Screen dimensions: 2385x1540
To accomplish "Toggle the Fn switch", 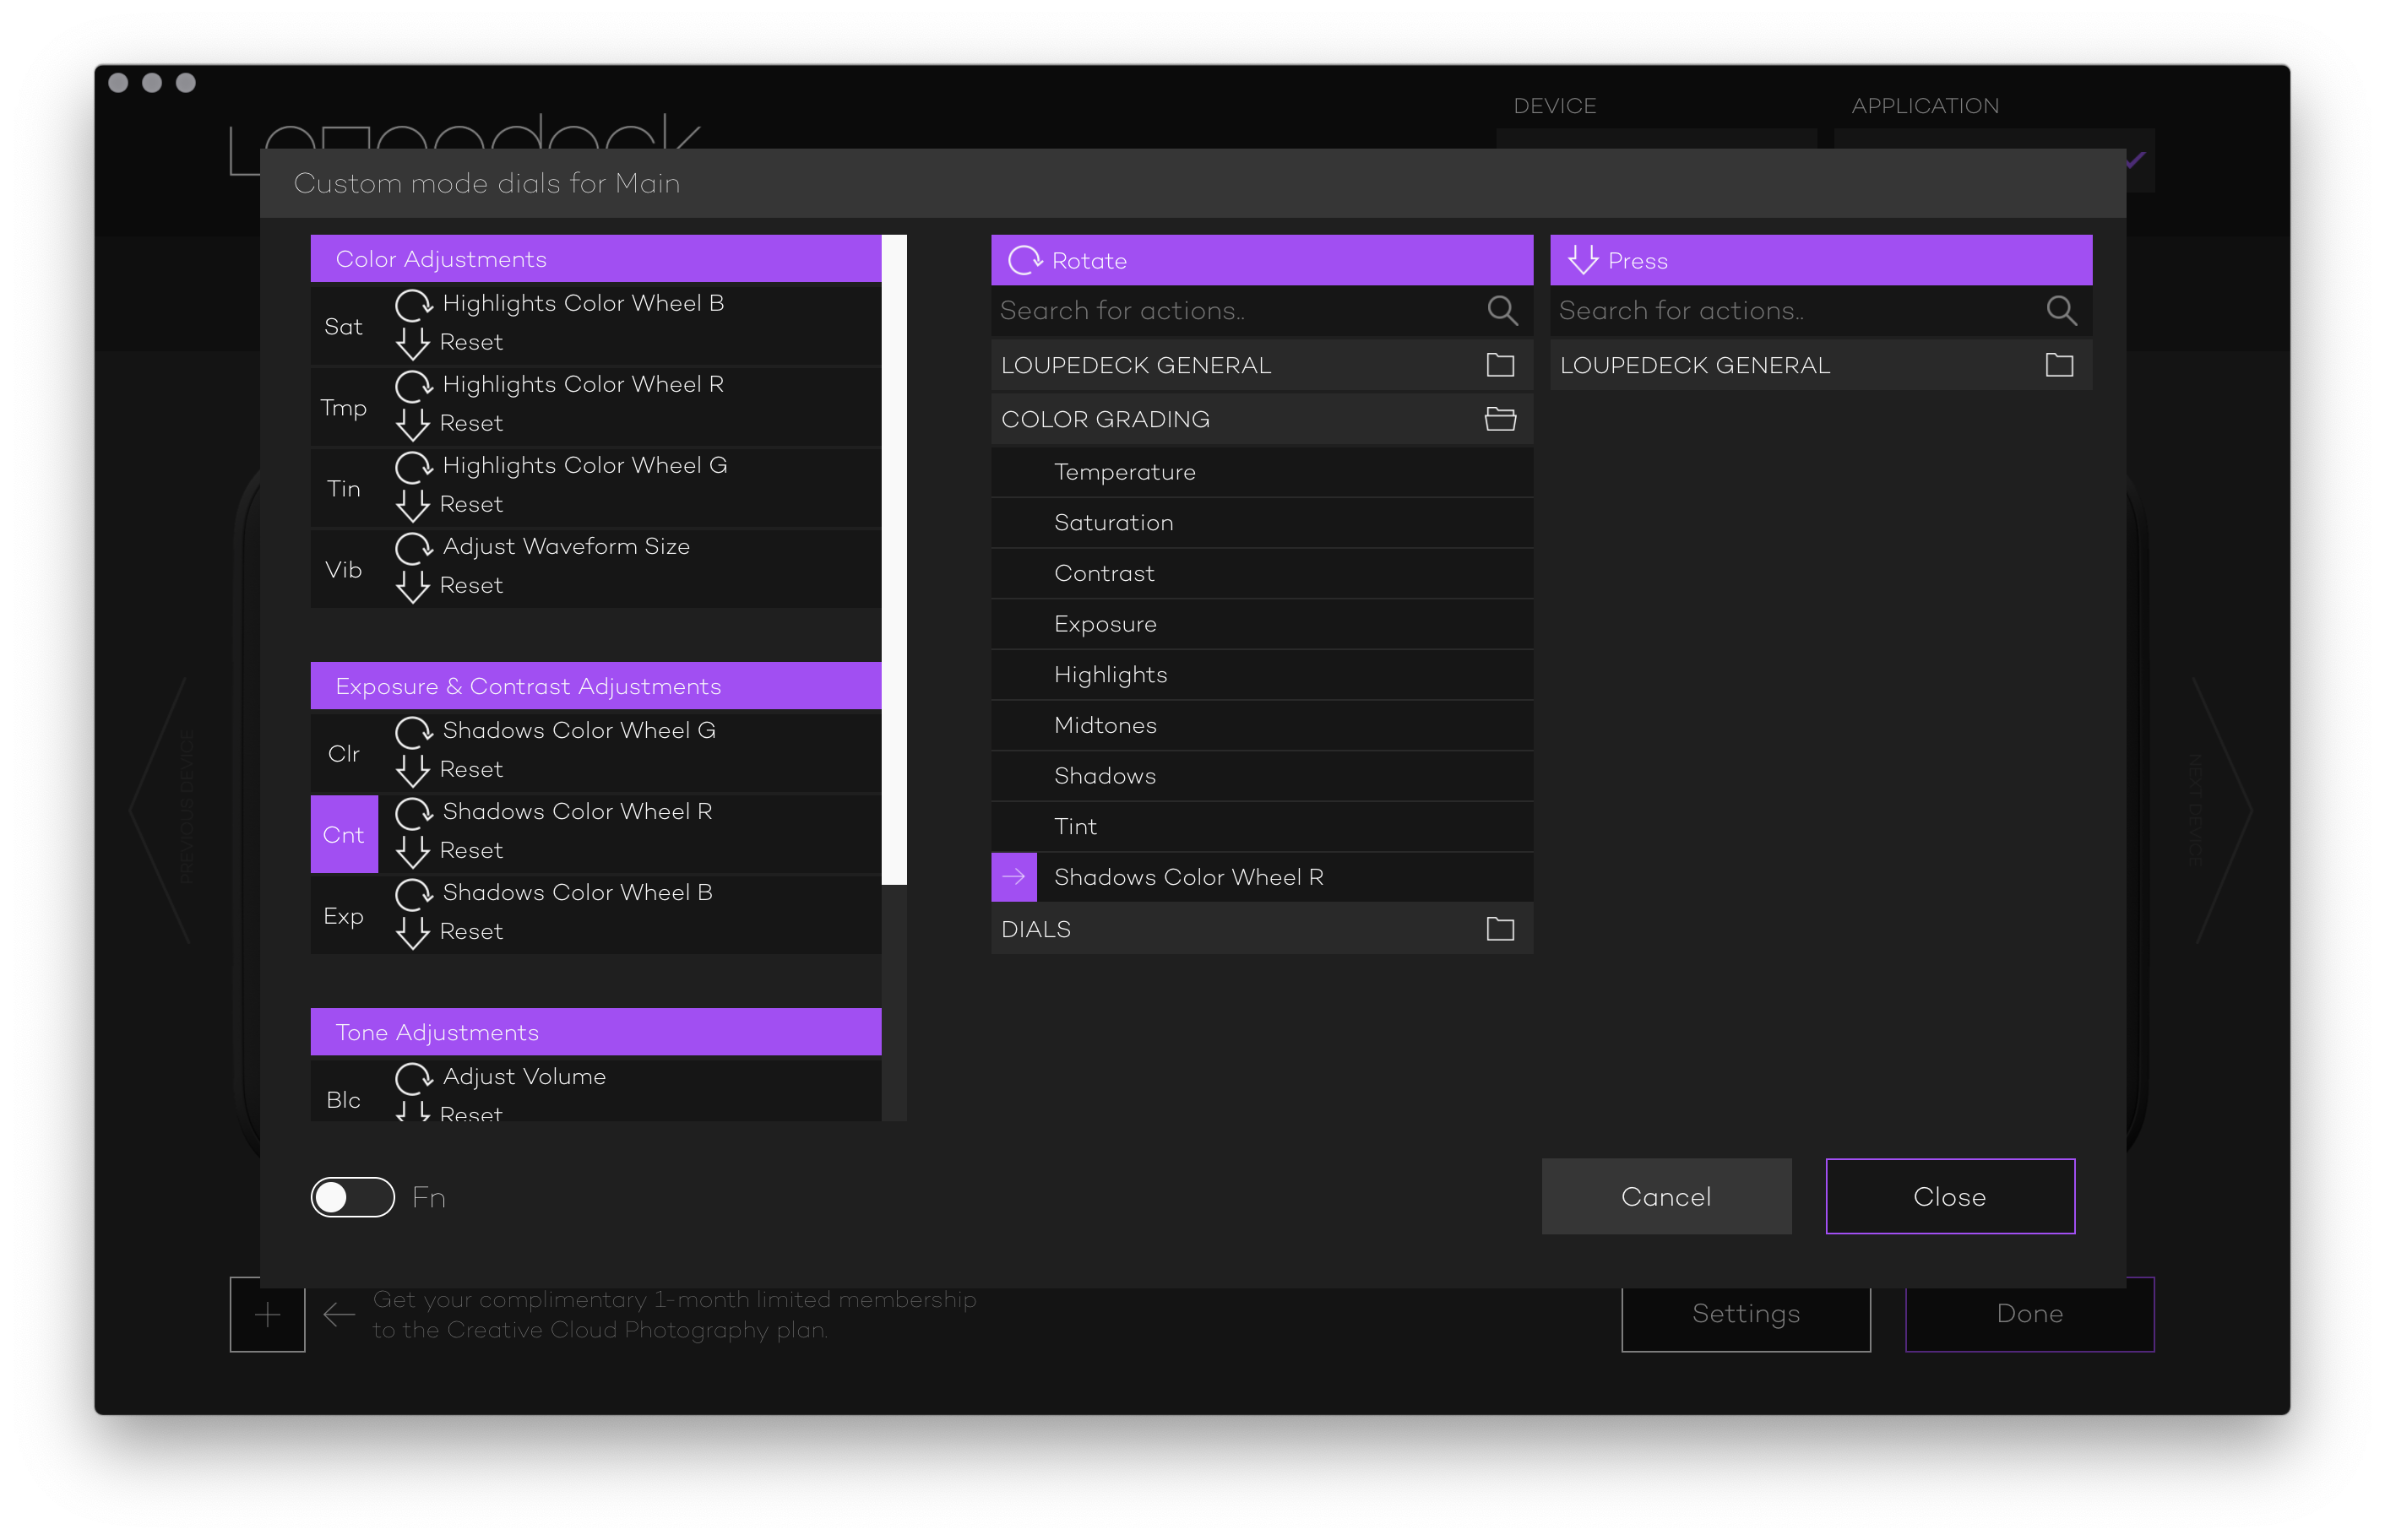I will point(352,1197).
